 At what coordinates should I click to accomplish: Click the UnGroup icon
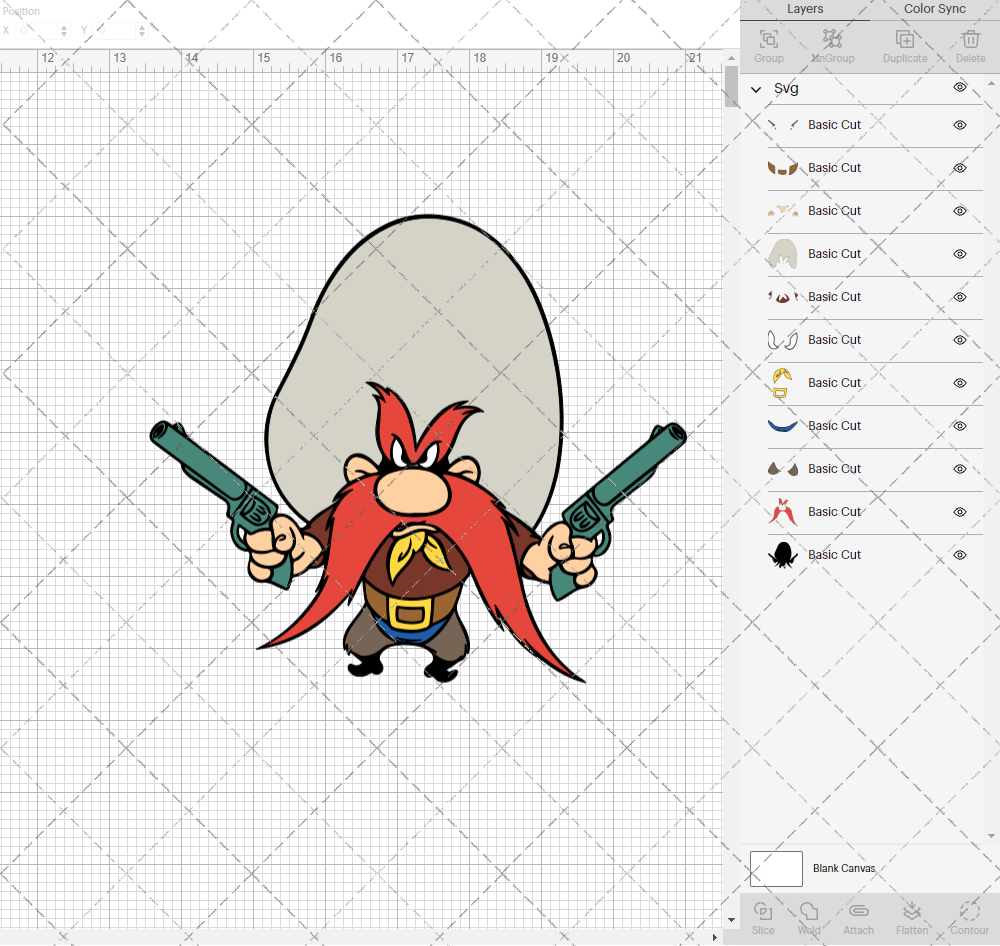tap(832, 40)
